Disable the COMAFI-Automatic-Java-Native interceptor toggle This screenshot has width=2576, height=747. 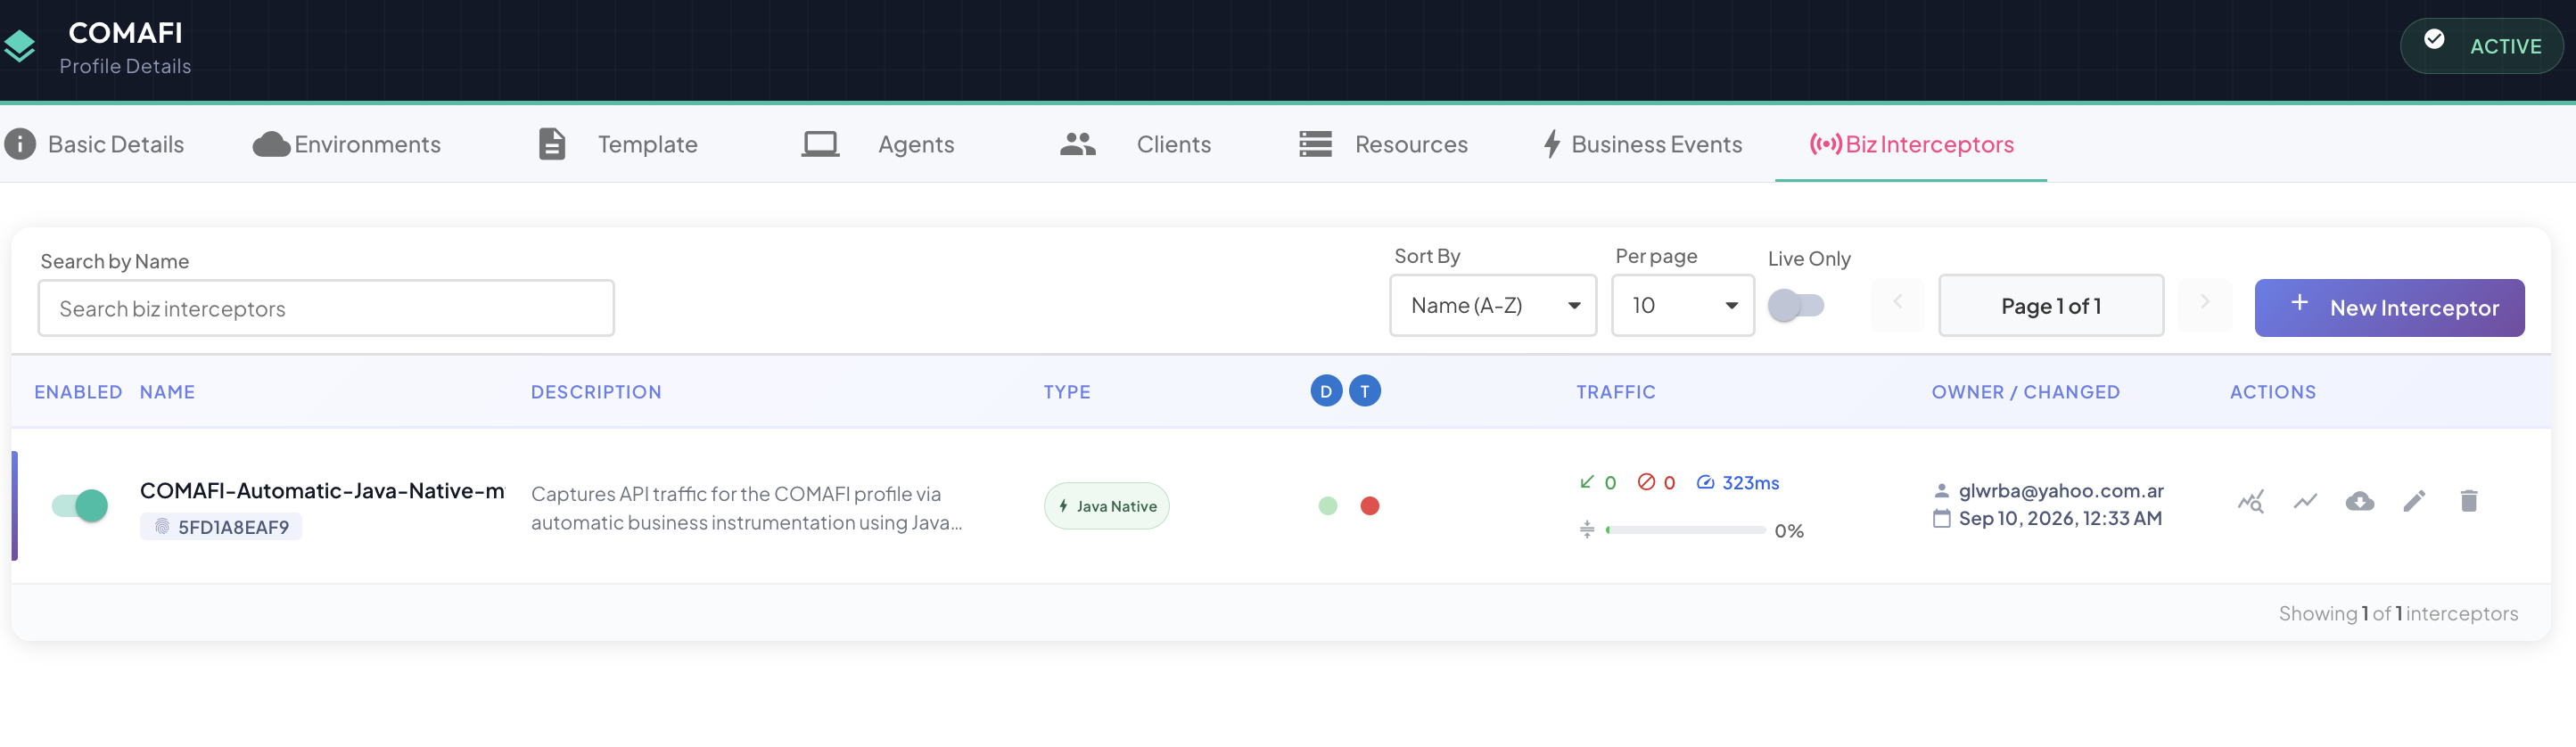point(80,506)
